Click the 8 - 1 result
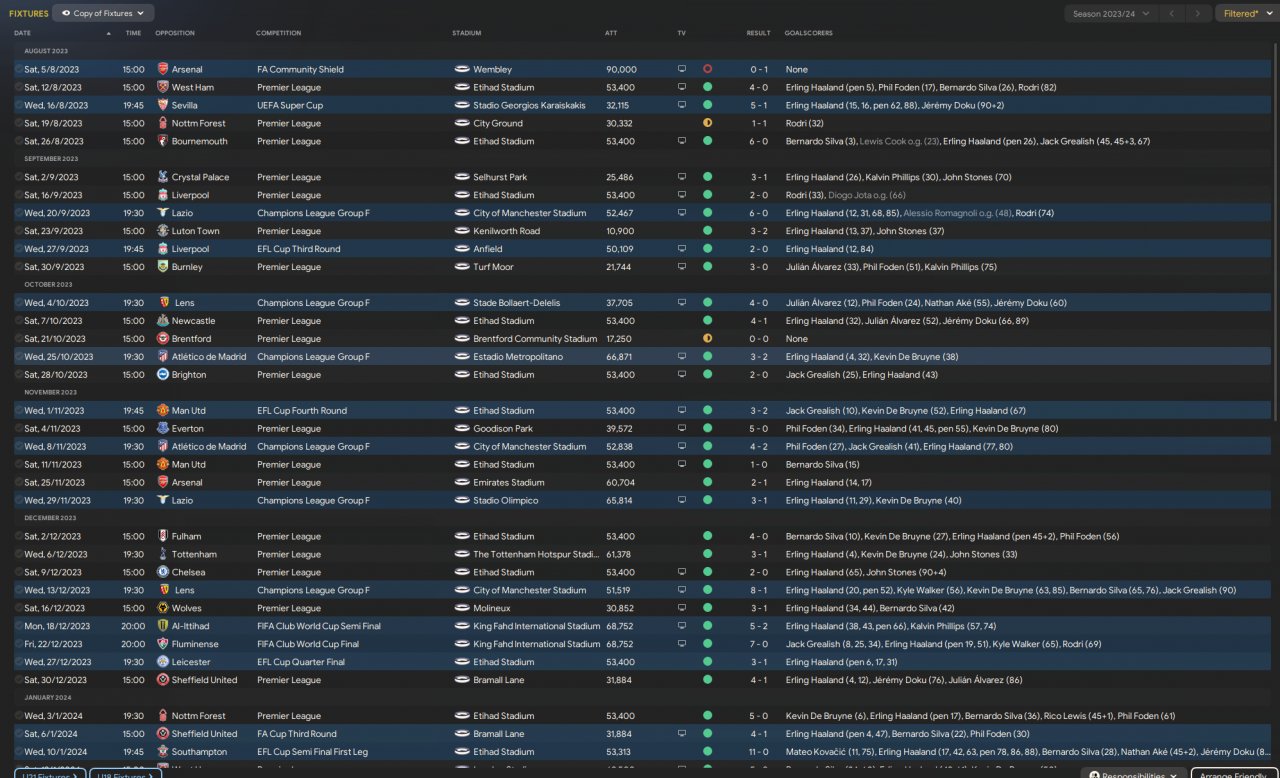Image resolution: width=1280 pixels, height=778 pixels. tap(759, 590)
